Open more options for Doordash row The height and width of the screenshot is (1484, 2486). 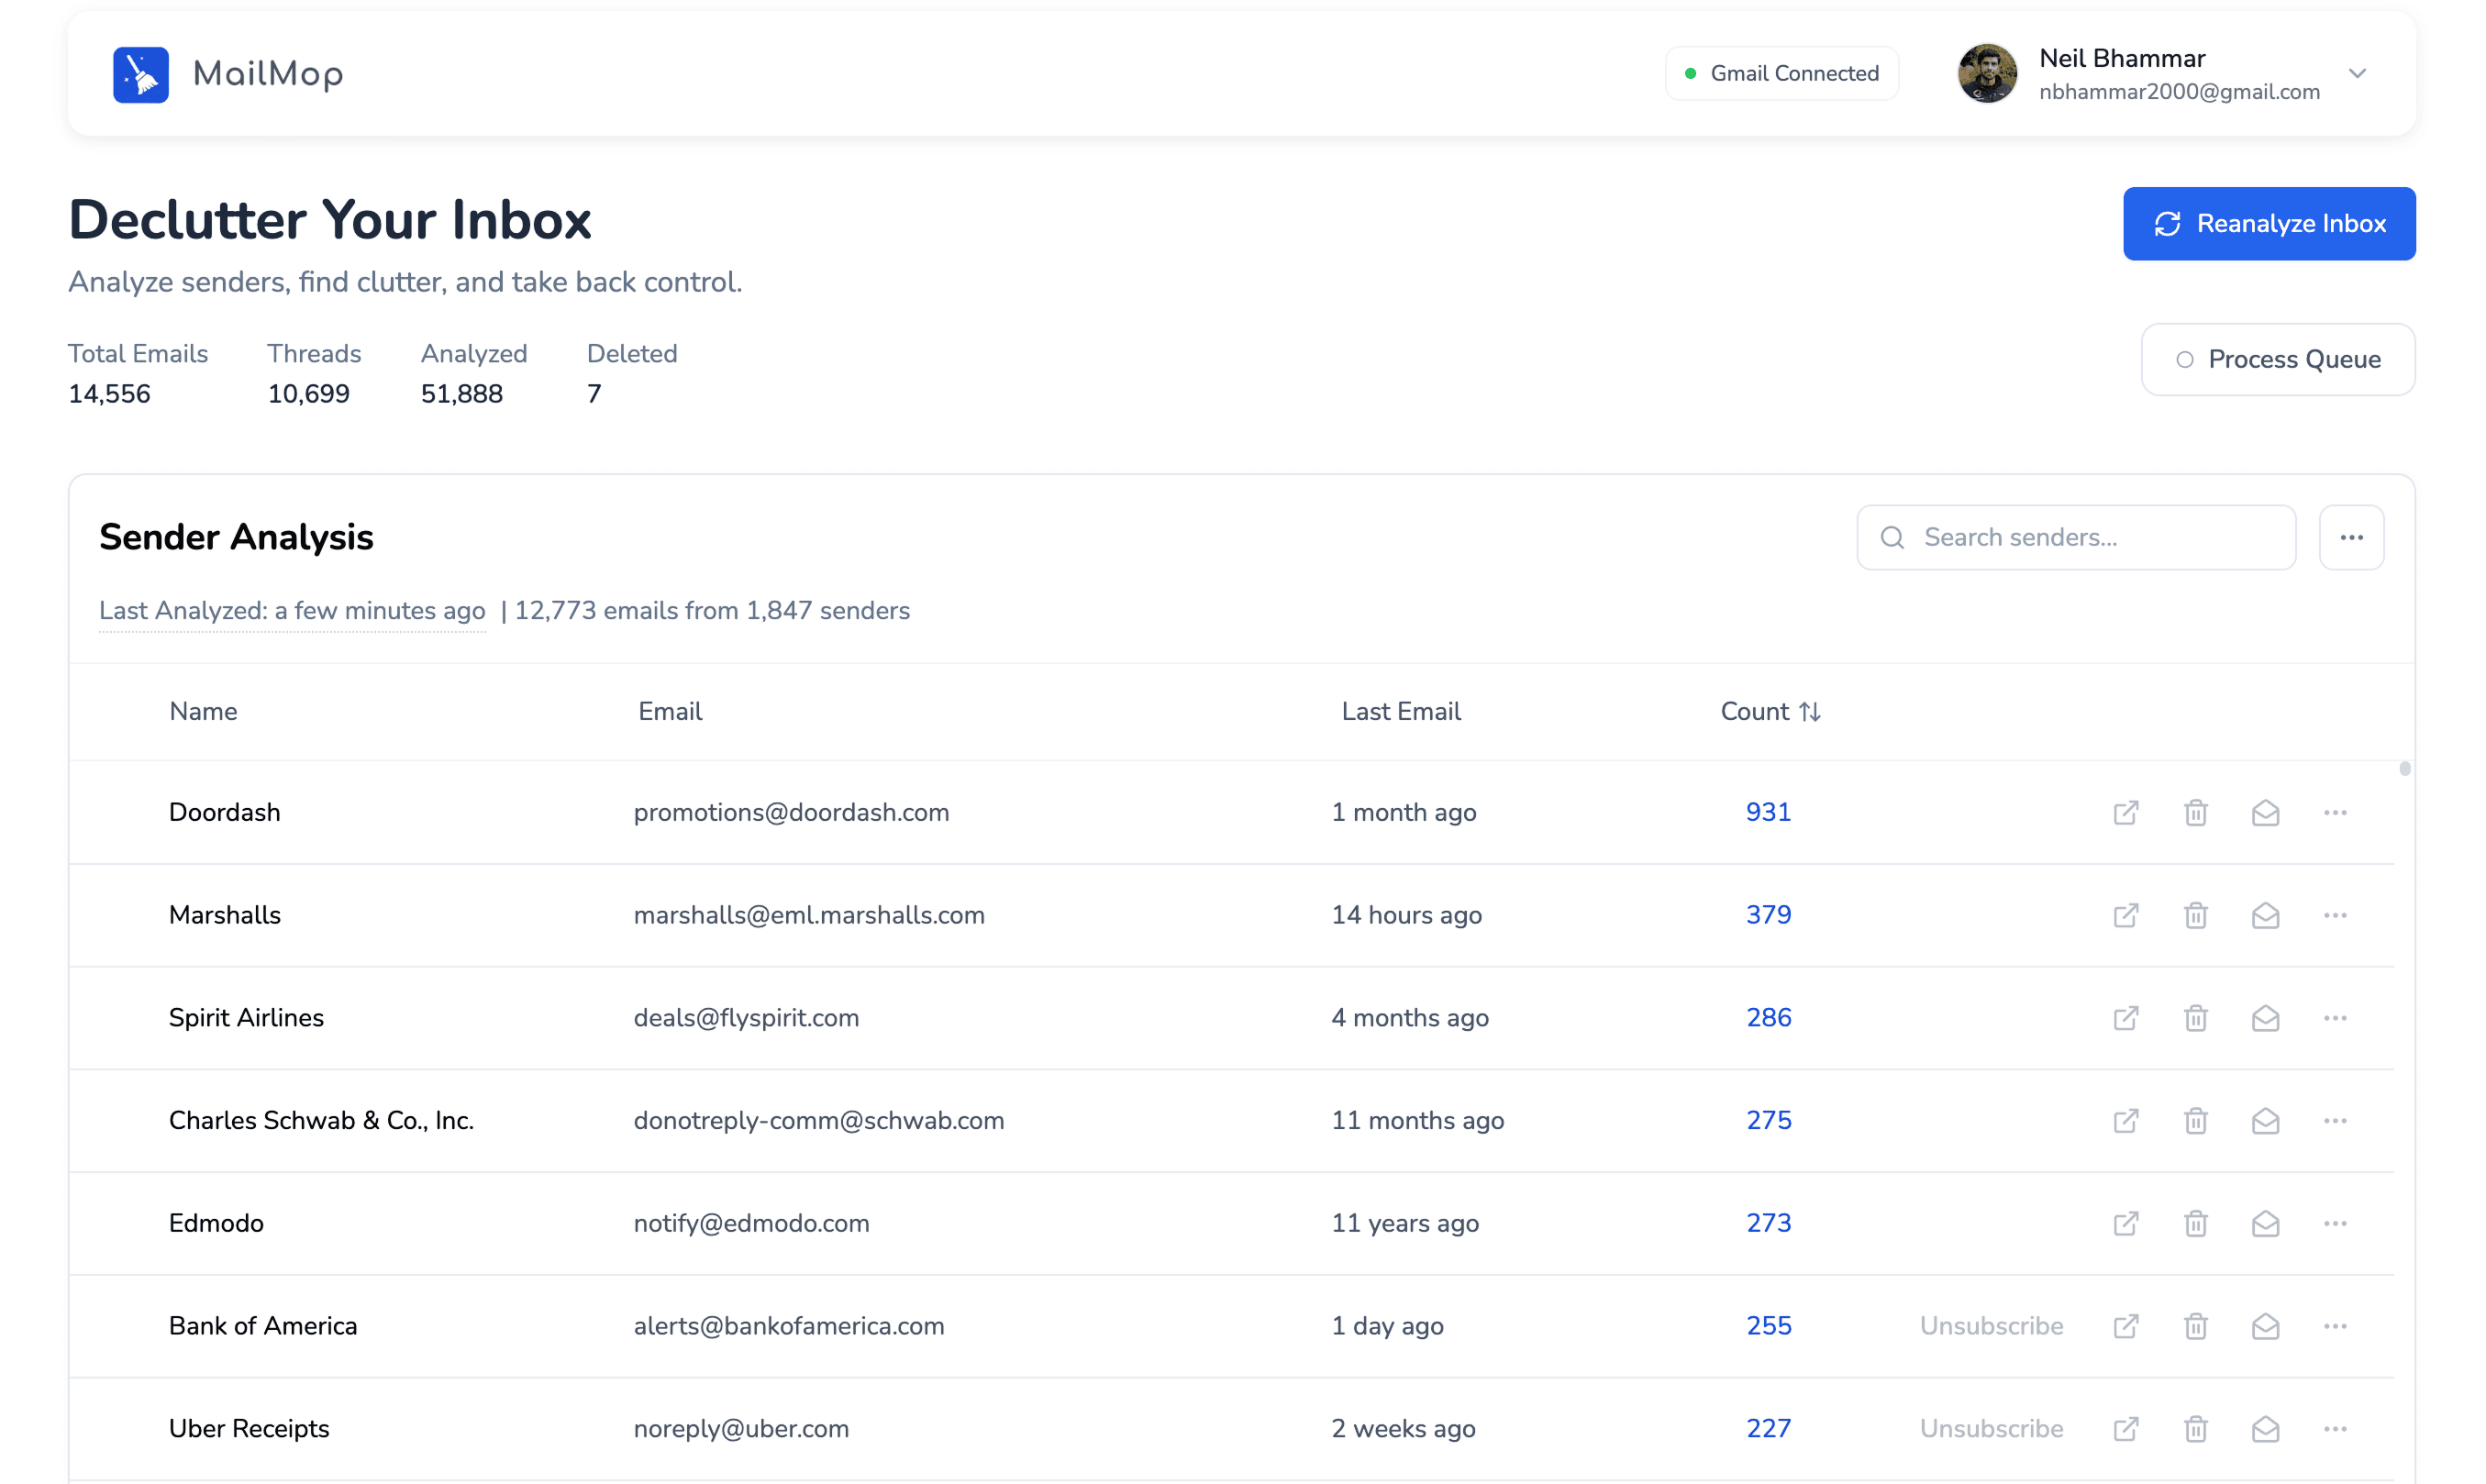(2336, 812)
